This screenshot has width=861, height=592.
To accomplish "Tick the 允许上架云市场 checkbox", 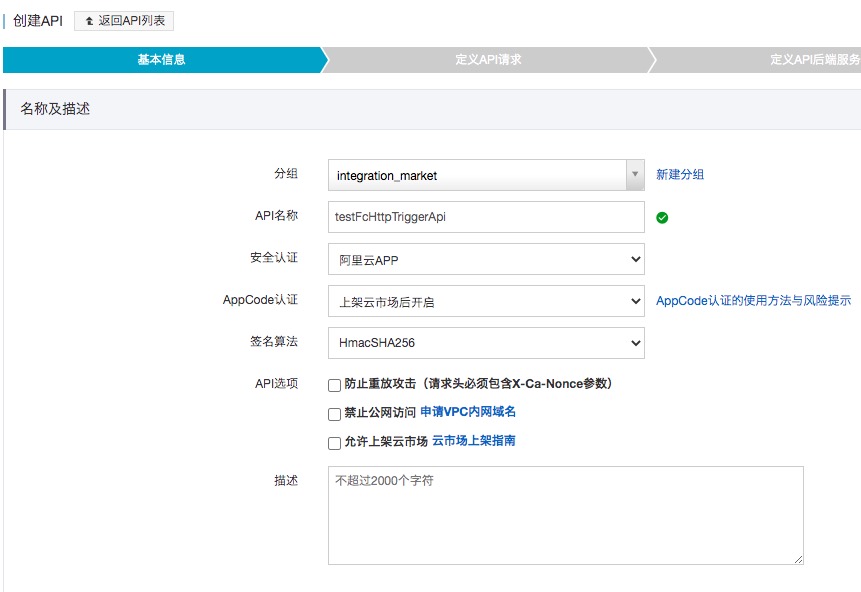I will tap(334, 443).
